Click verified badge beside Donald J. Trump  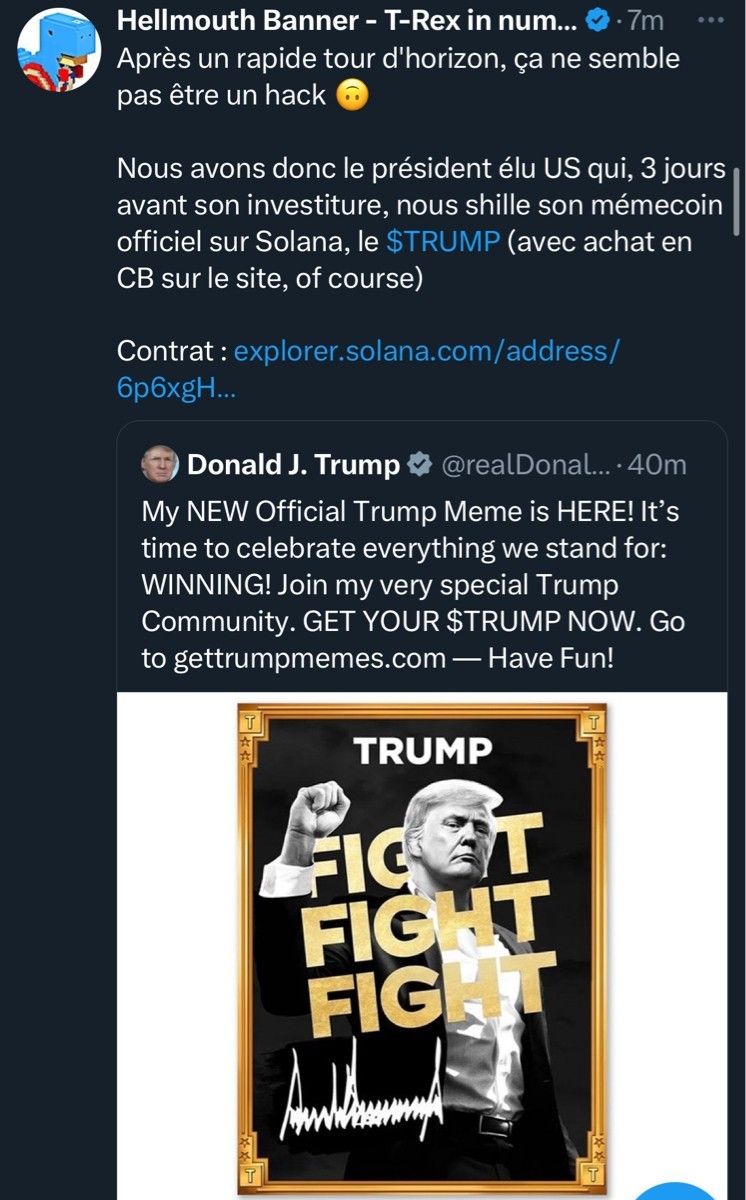[420, 465]
